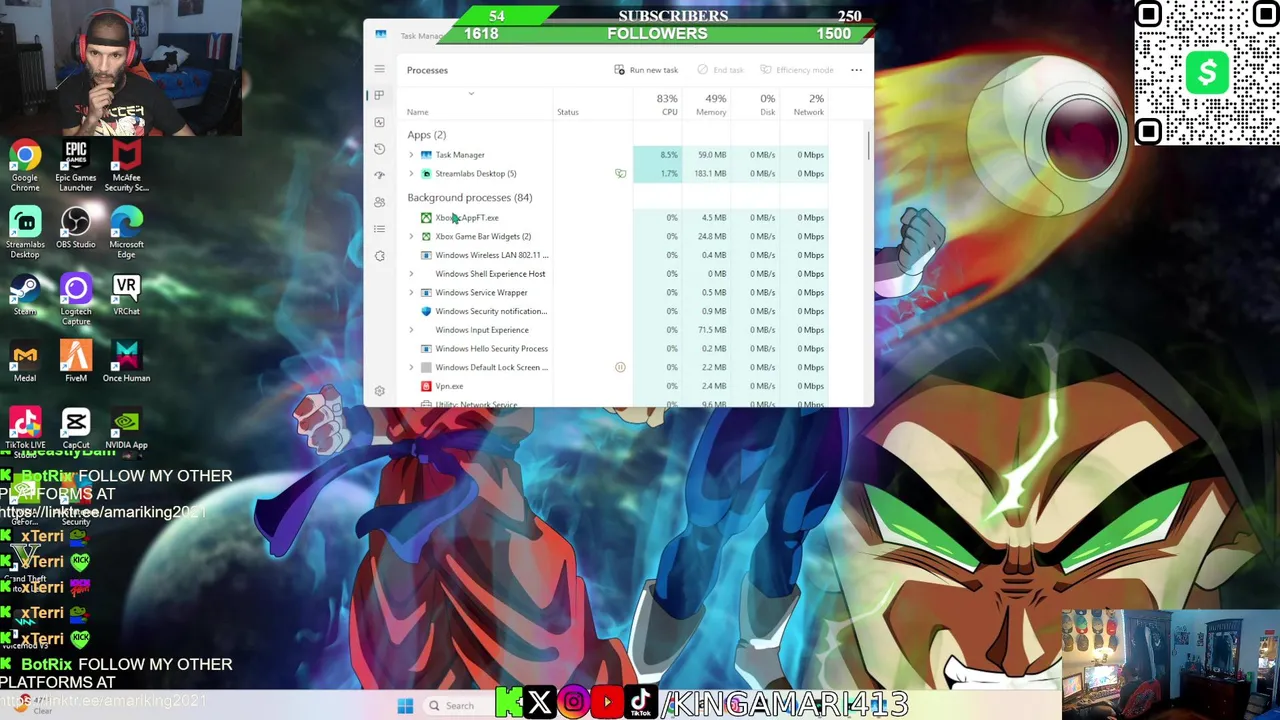This screenshot has height=720, width=1280.
Task: Open Logitech Capture desktop icon
Action: pyautogui.click(x=76, y=300)
